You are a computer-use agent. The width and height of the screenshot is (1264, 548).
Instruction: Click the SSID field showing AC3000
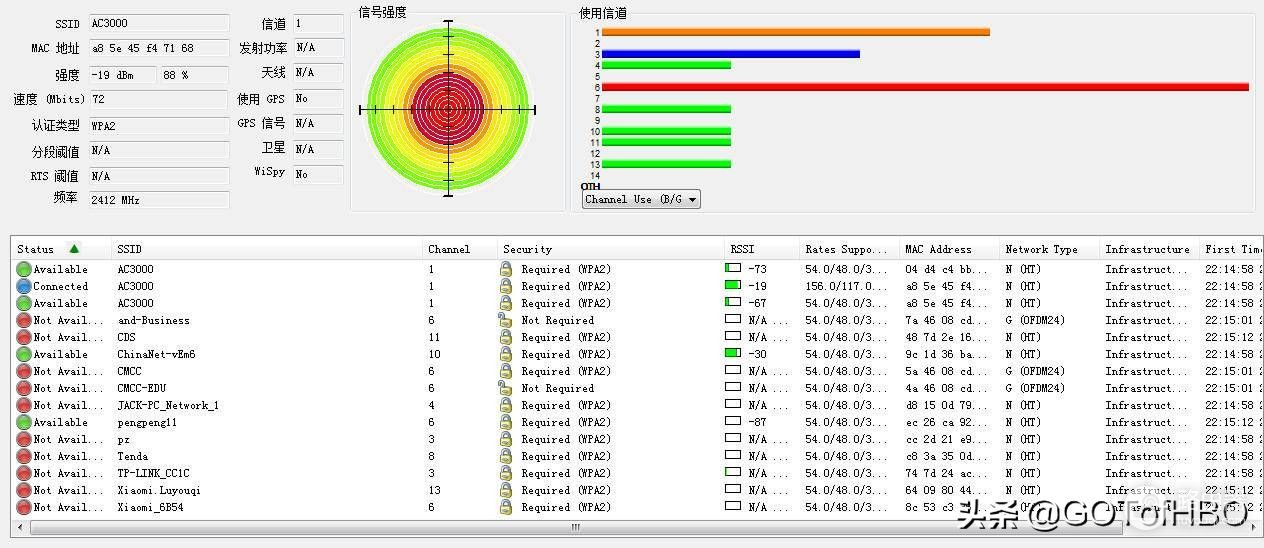click(x=157, y=23)
